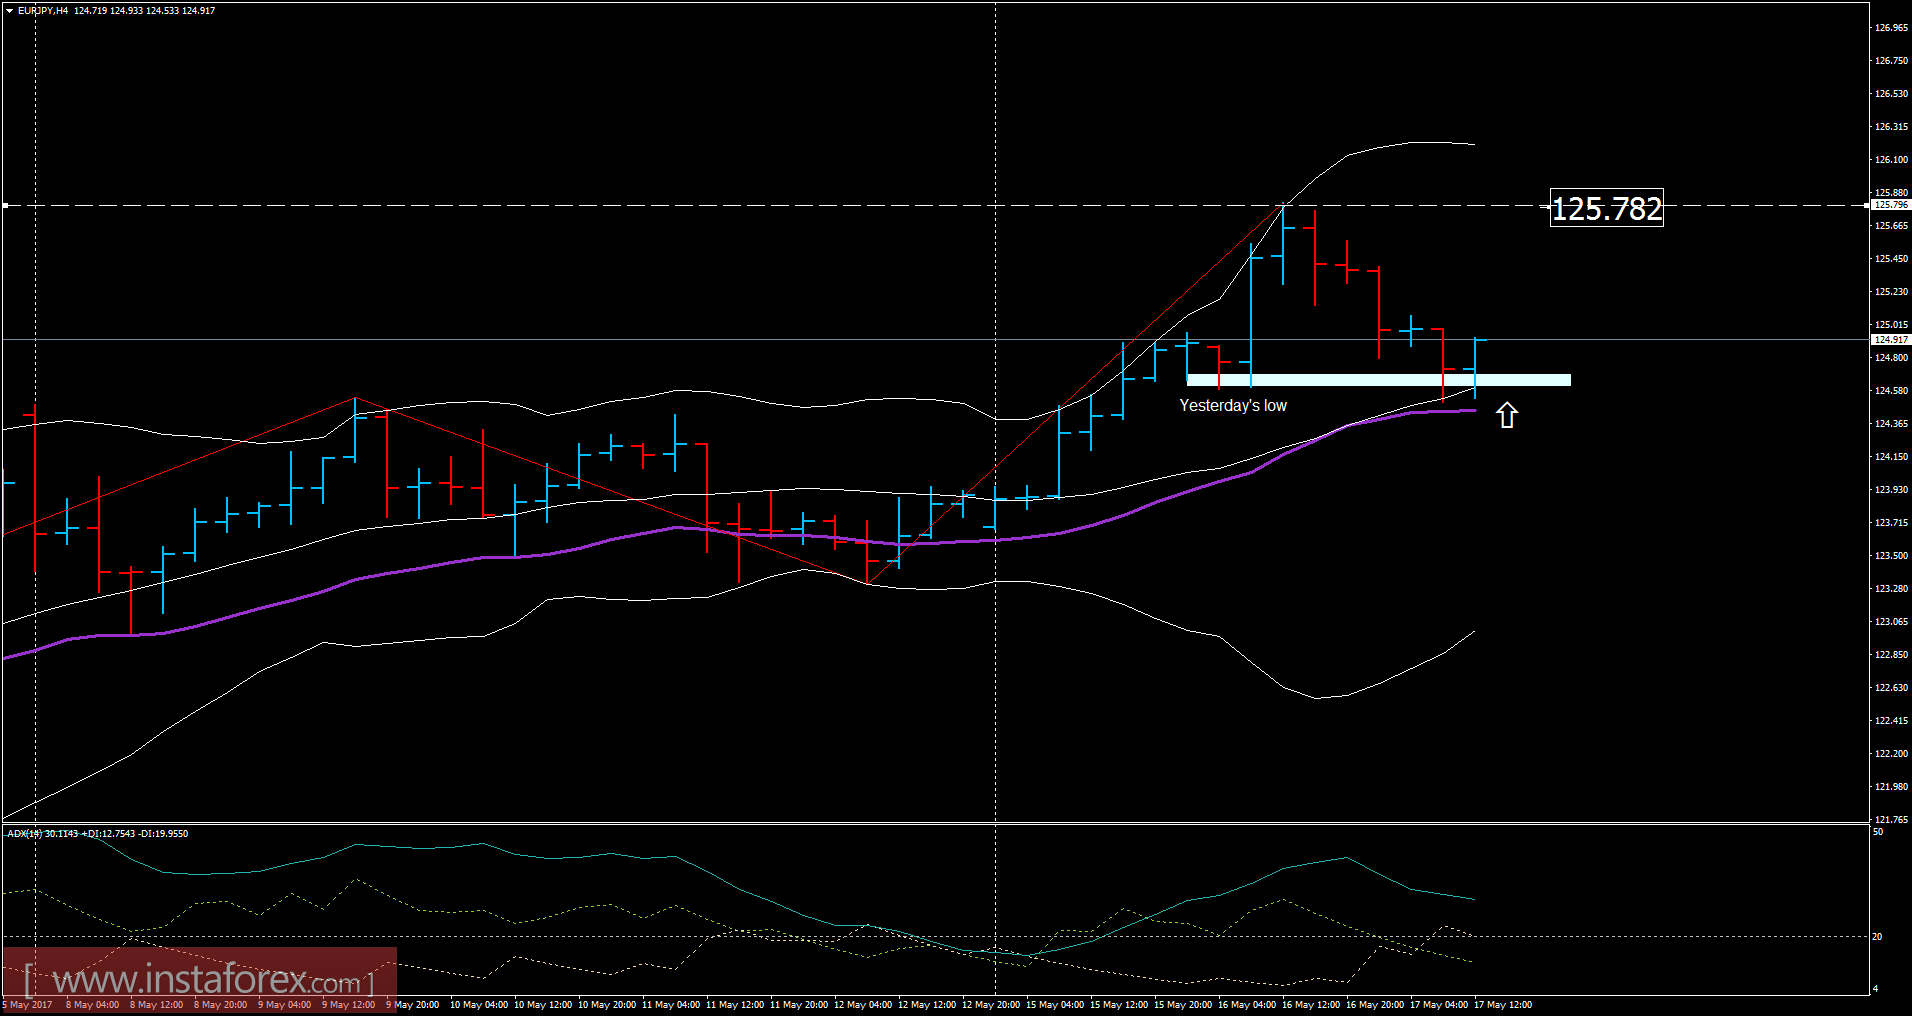Click the 11 May 12:00 time label

pos(735,1005)
